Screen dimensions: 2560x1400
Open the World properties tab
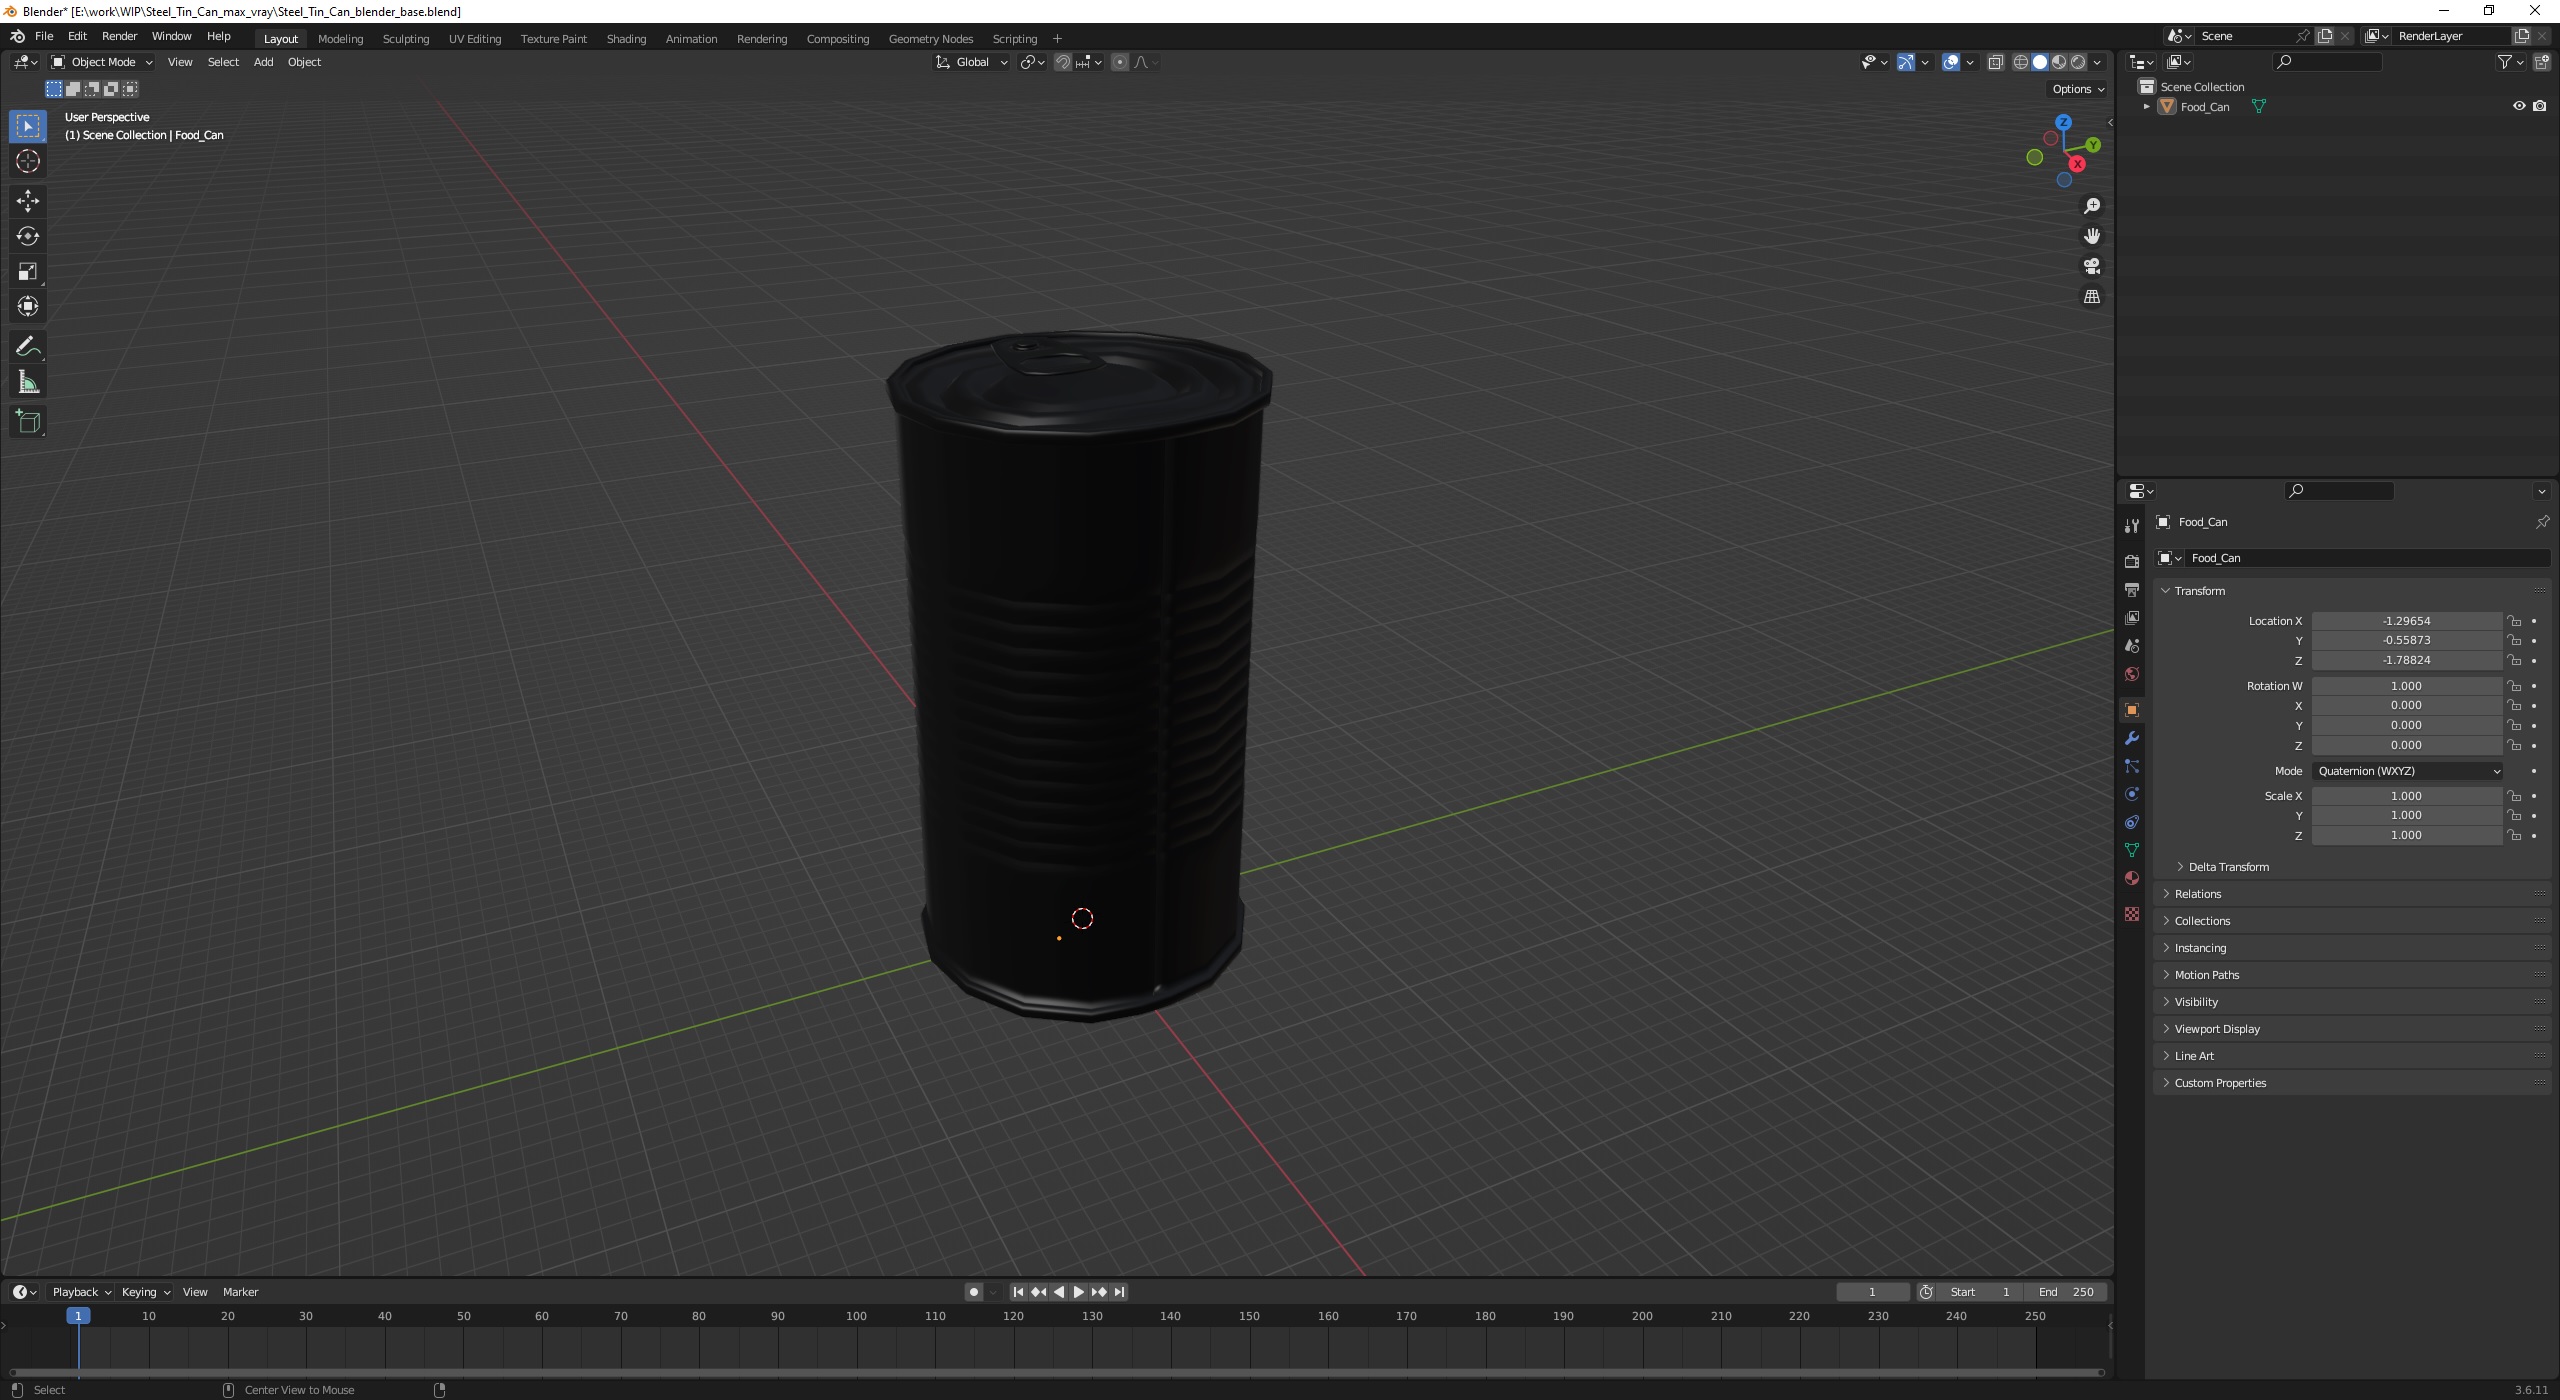2132,674
